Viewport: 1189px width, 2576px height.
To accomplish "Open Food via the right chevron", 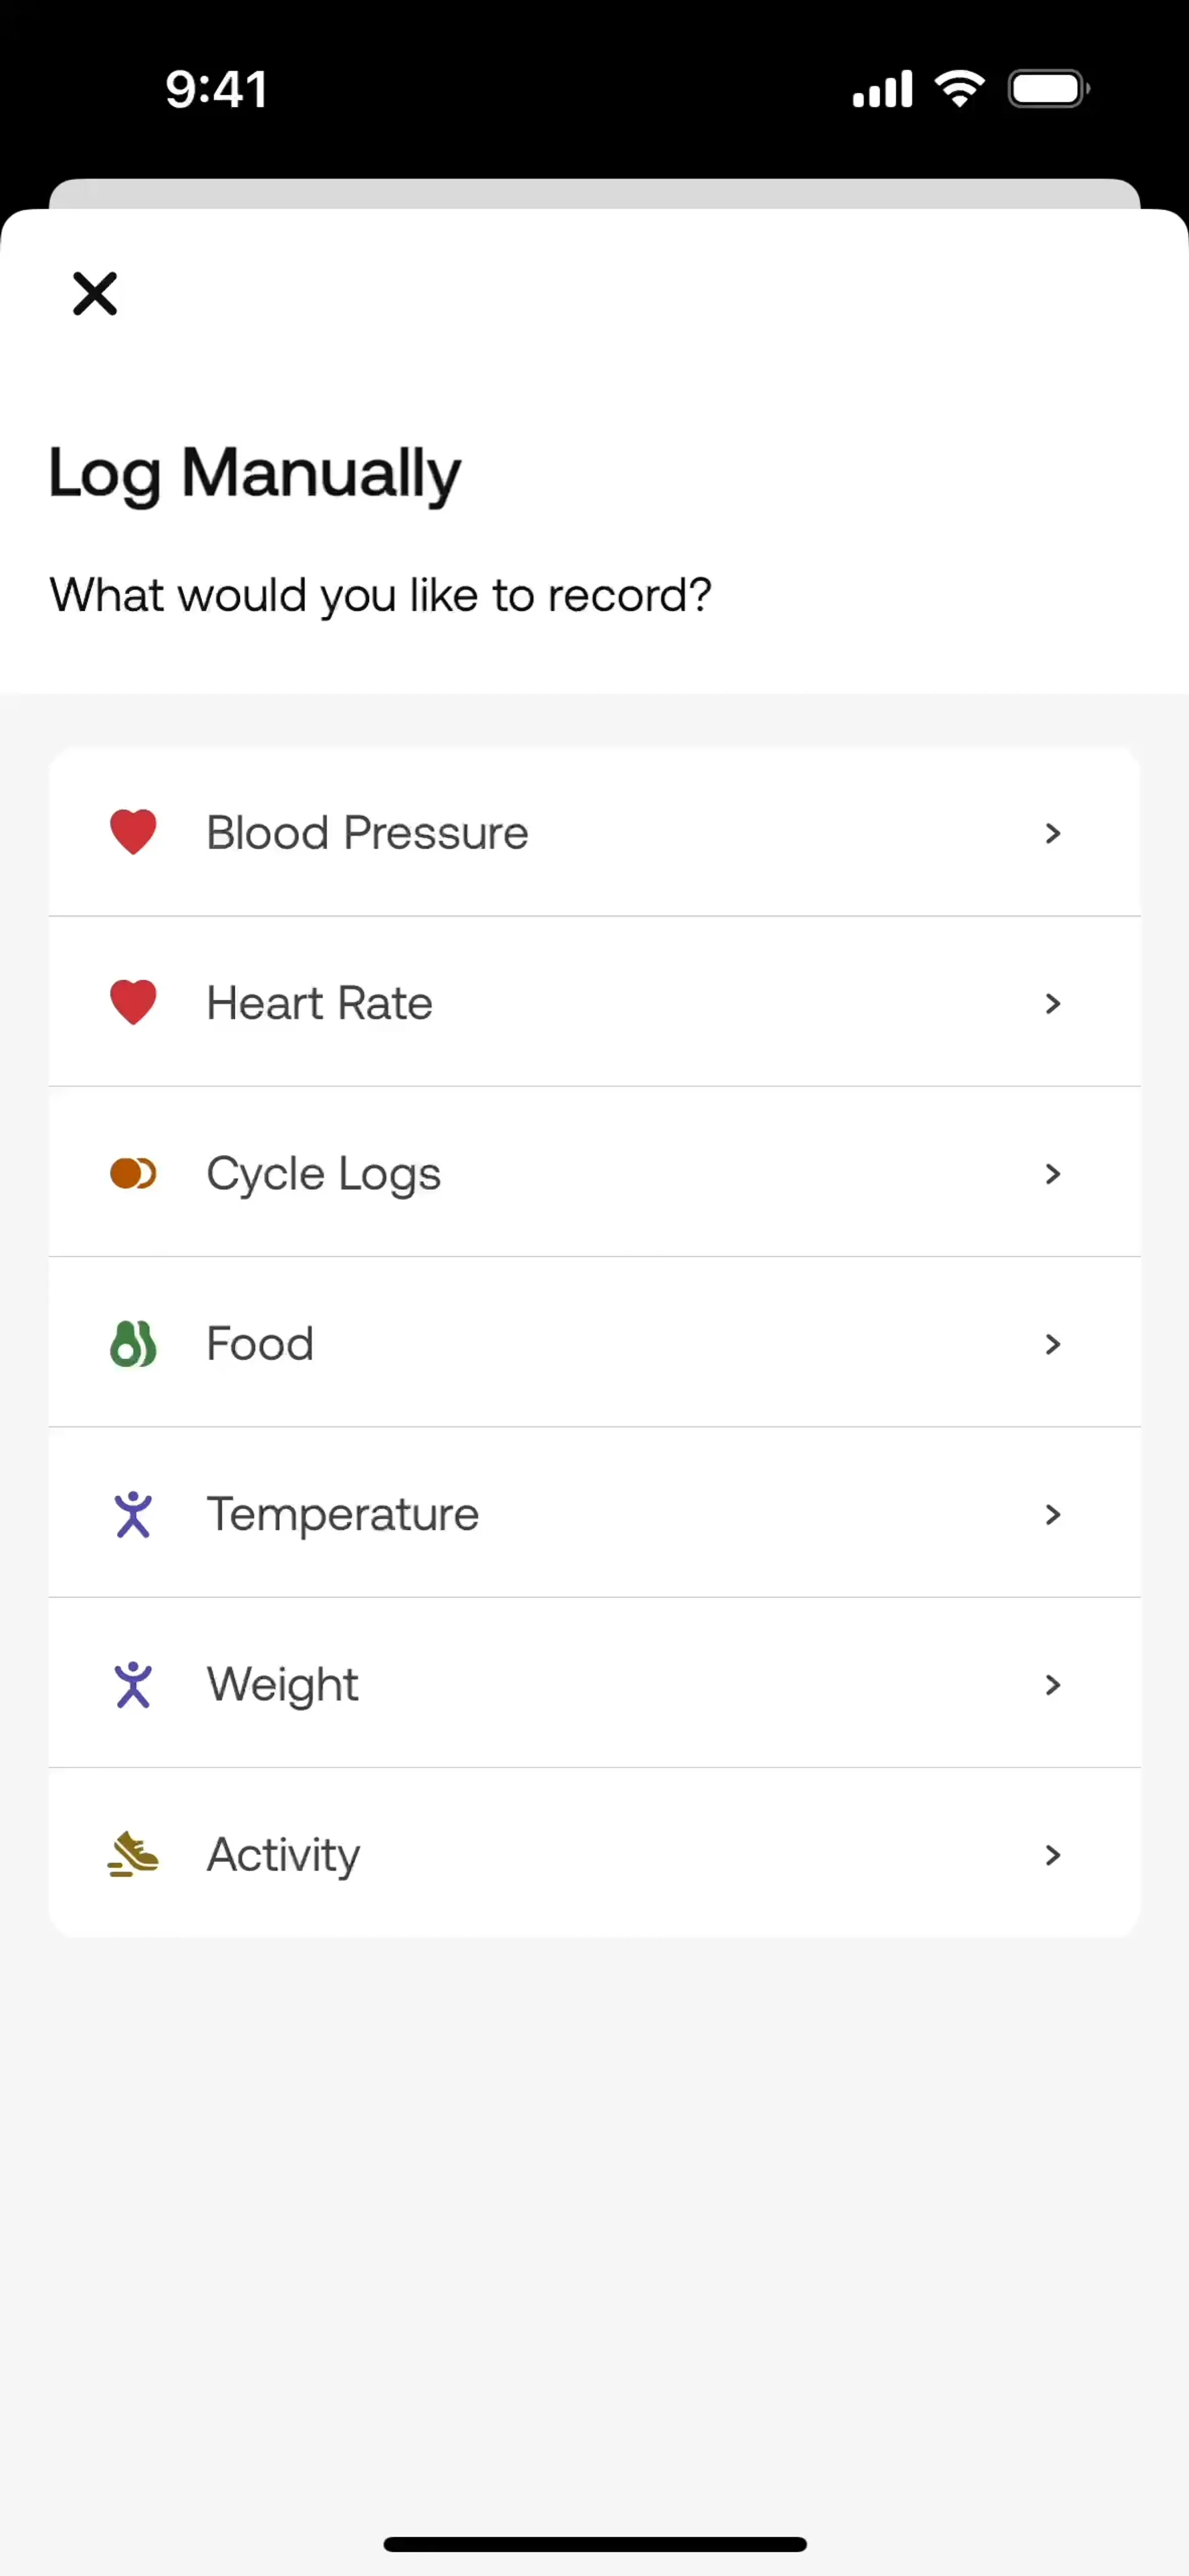I will pos(1052,1344).
